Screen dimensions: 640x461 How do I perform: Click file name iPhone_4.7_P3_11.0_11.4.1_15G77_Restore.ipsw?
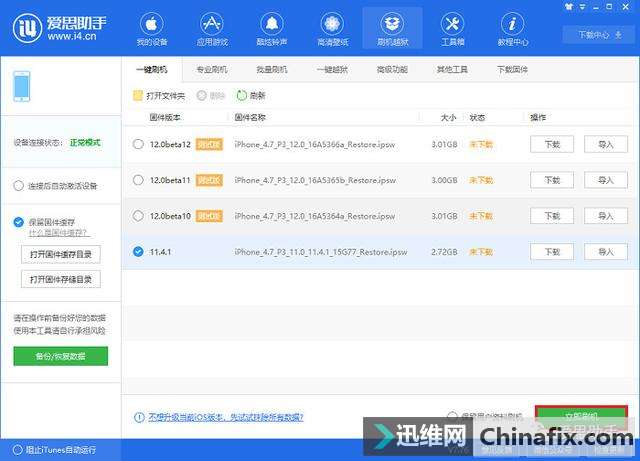click(321, 252)
